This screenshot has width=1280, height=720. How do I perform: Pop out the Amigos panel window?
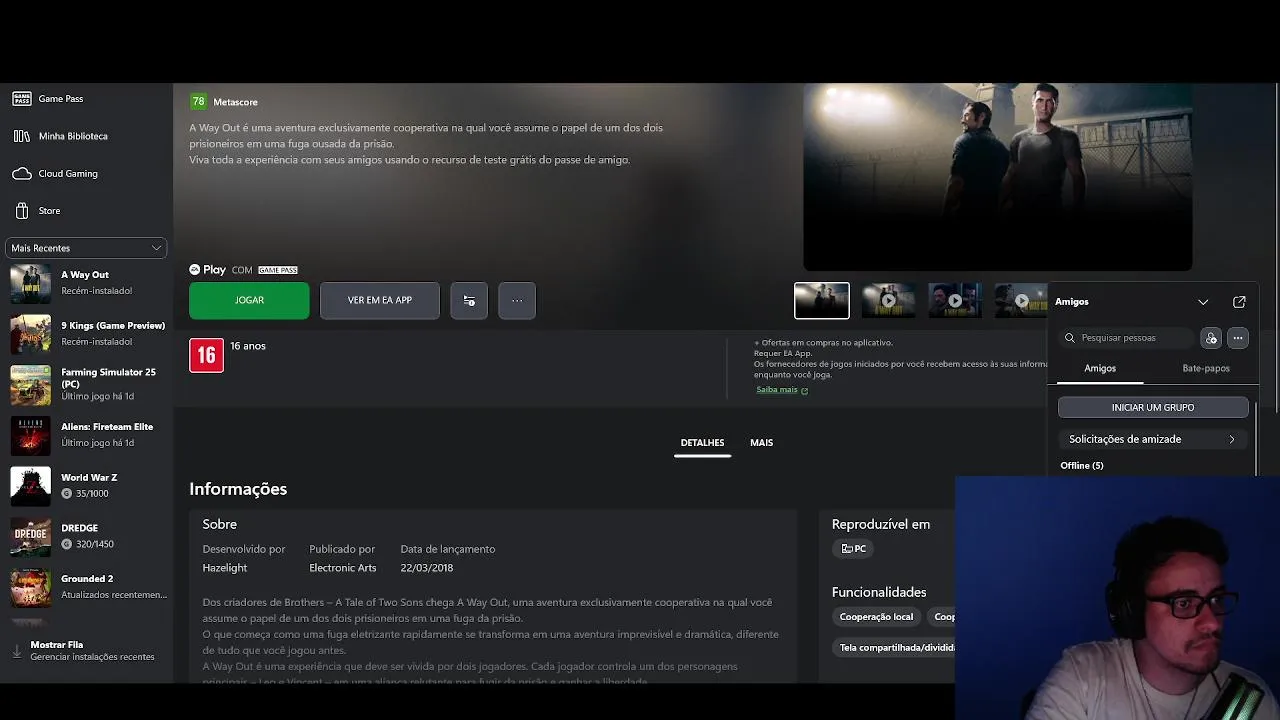(x=1239, y=302)
